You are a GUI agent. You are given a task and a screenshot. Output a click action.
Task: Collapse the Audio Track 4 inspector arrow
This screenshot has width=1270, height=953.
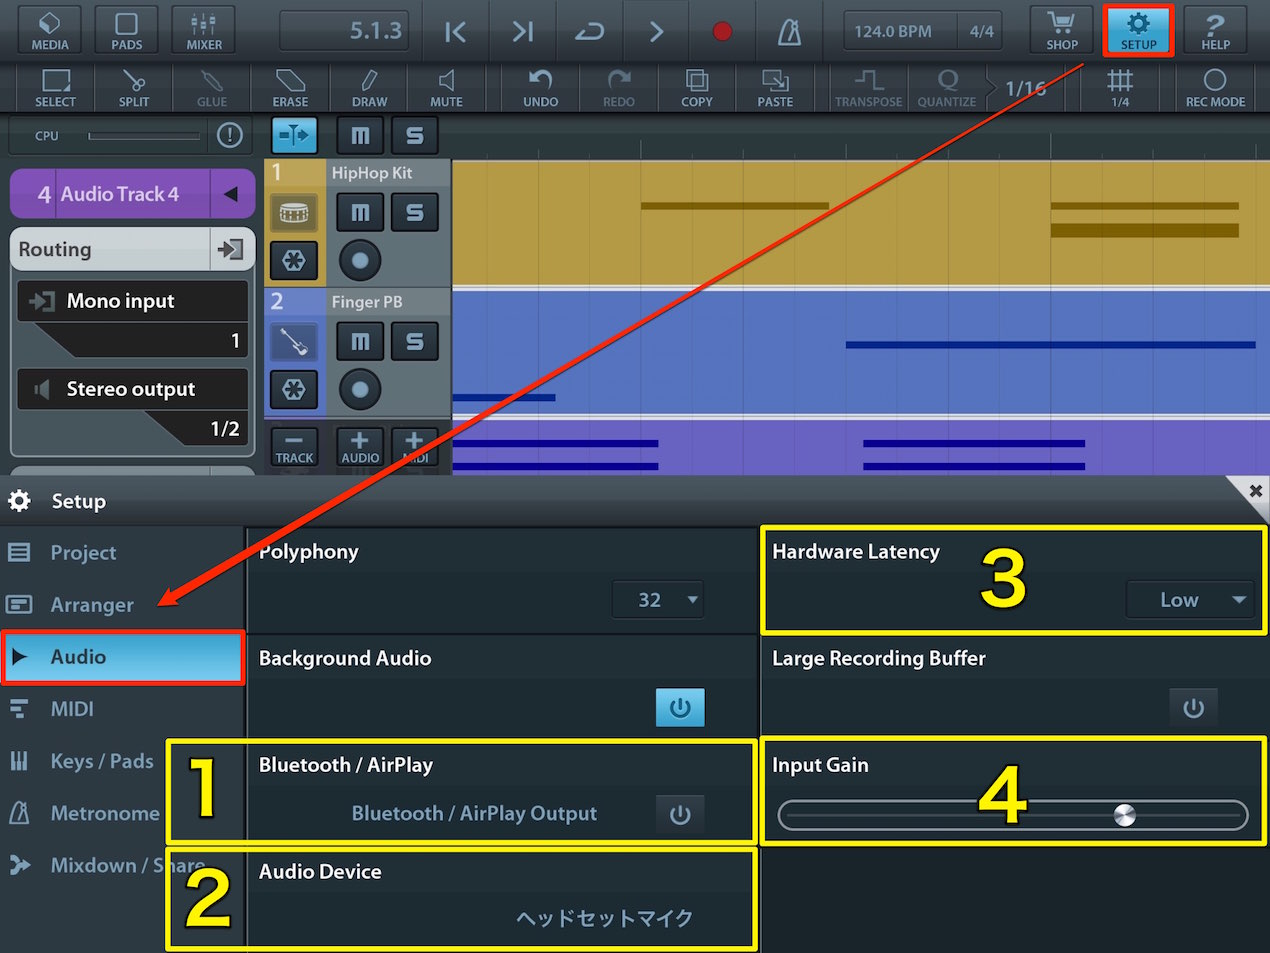click(232, 194)
